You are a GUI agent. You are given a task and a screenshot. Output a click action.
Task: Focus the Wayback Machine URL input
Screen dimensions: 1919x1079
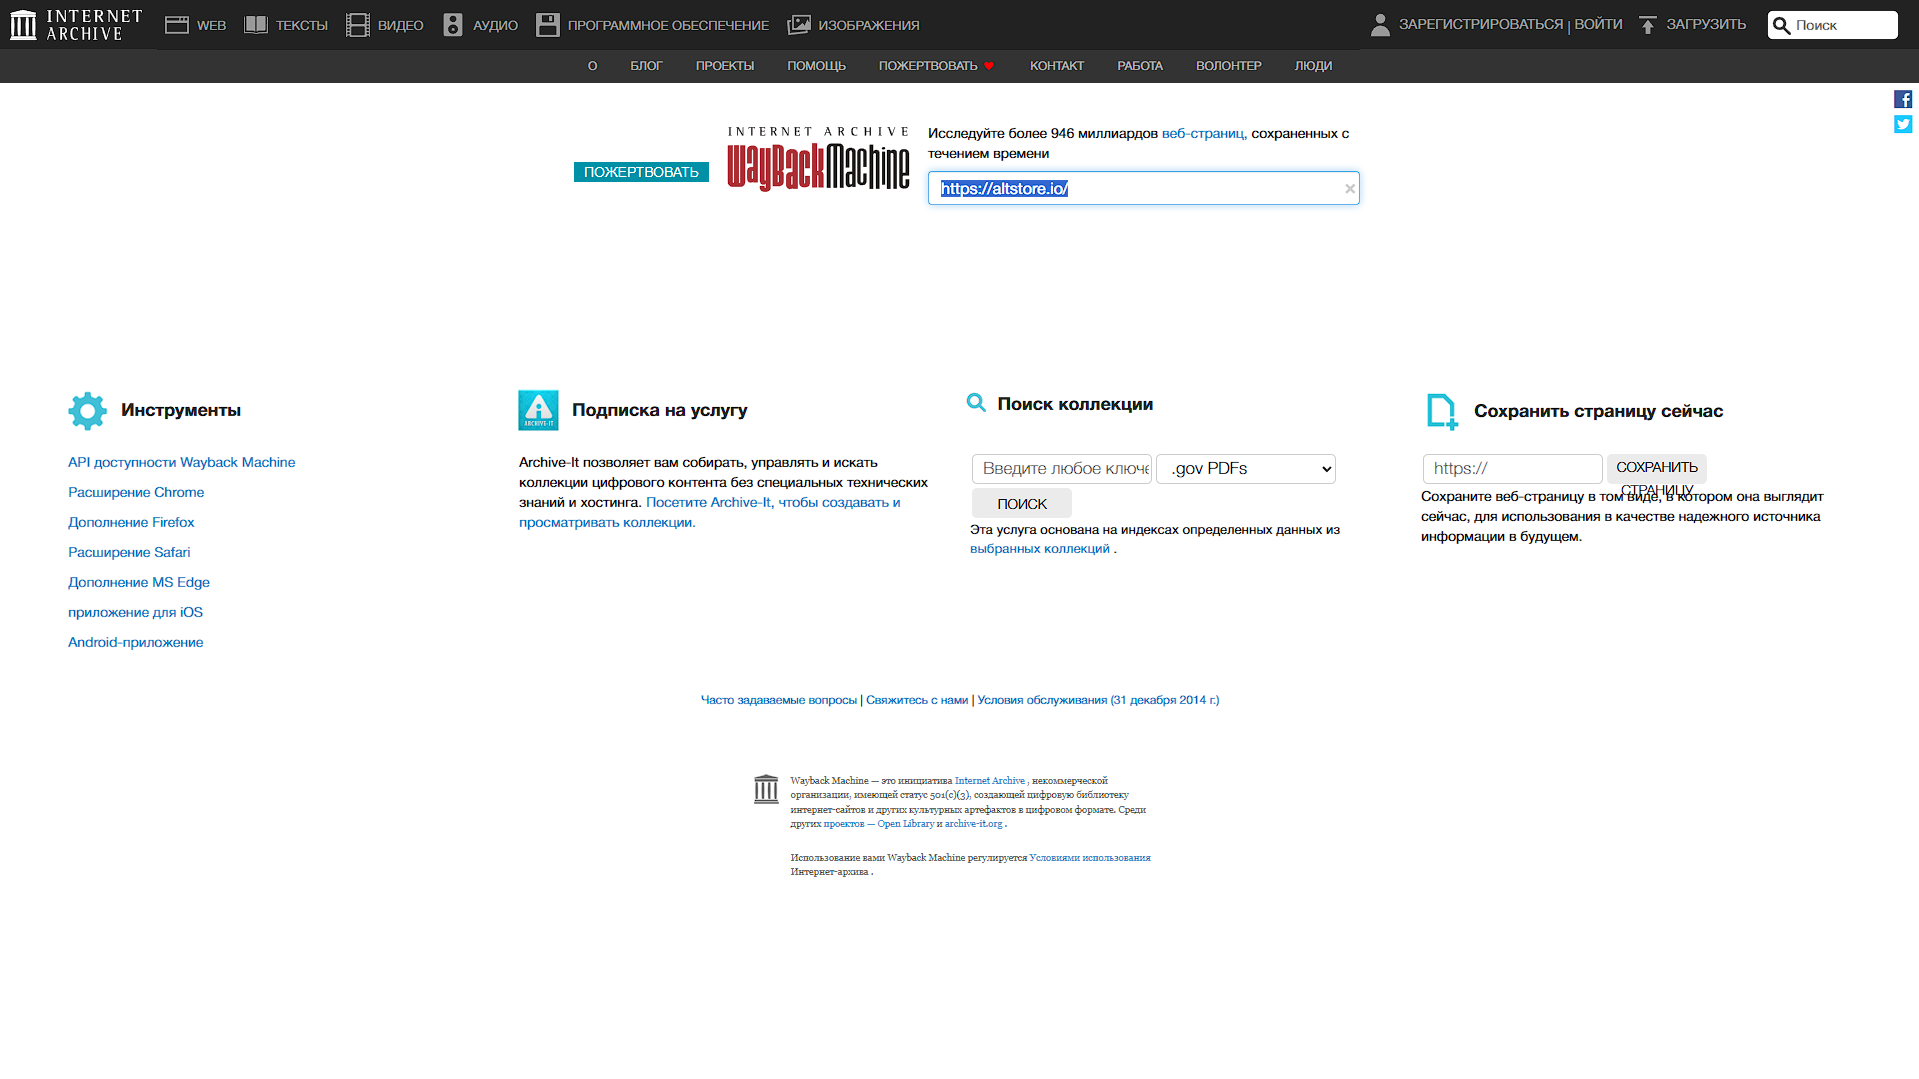pyautogui.click(x=1143, y=188)
